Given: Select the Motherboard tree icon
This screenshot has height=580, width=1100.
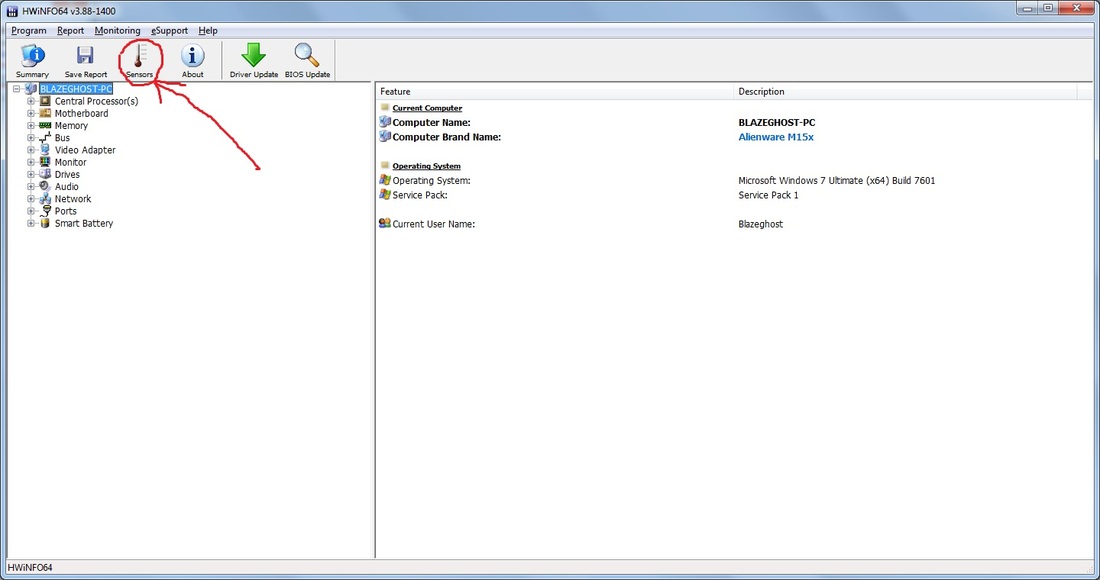Looking at the screenshot, I should pyautogui.click(x=46, y=113).
